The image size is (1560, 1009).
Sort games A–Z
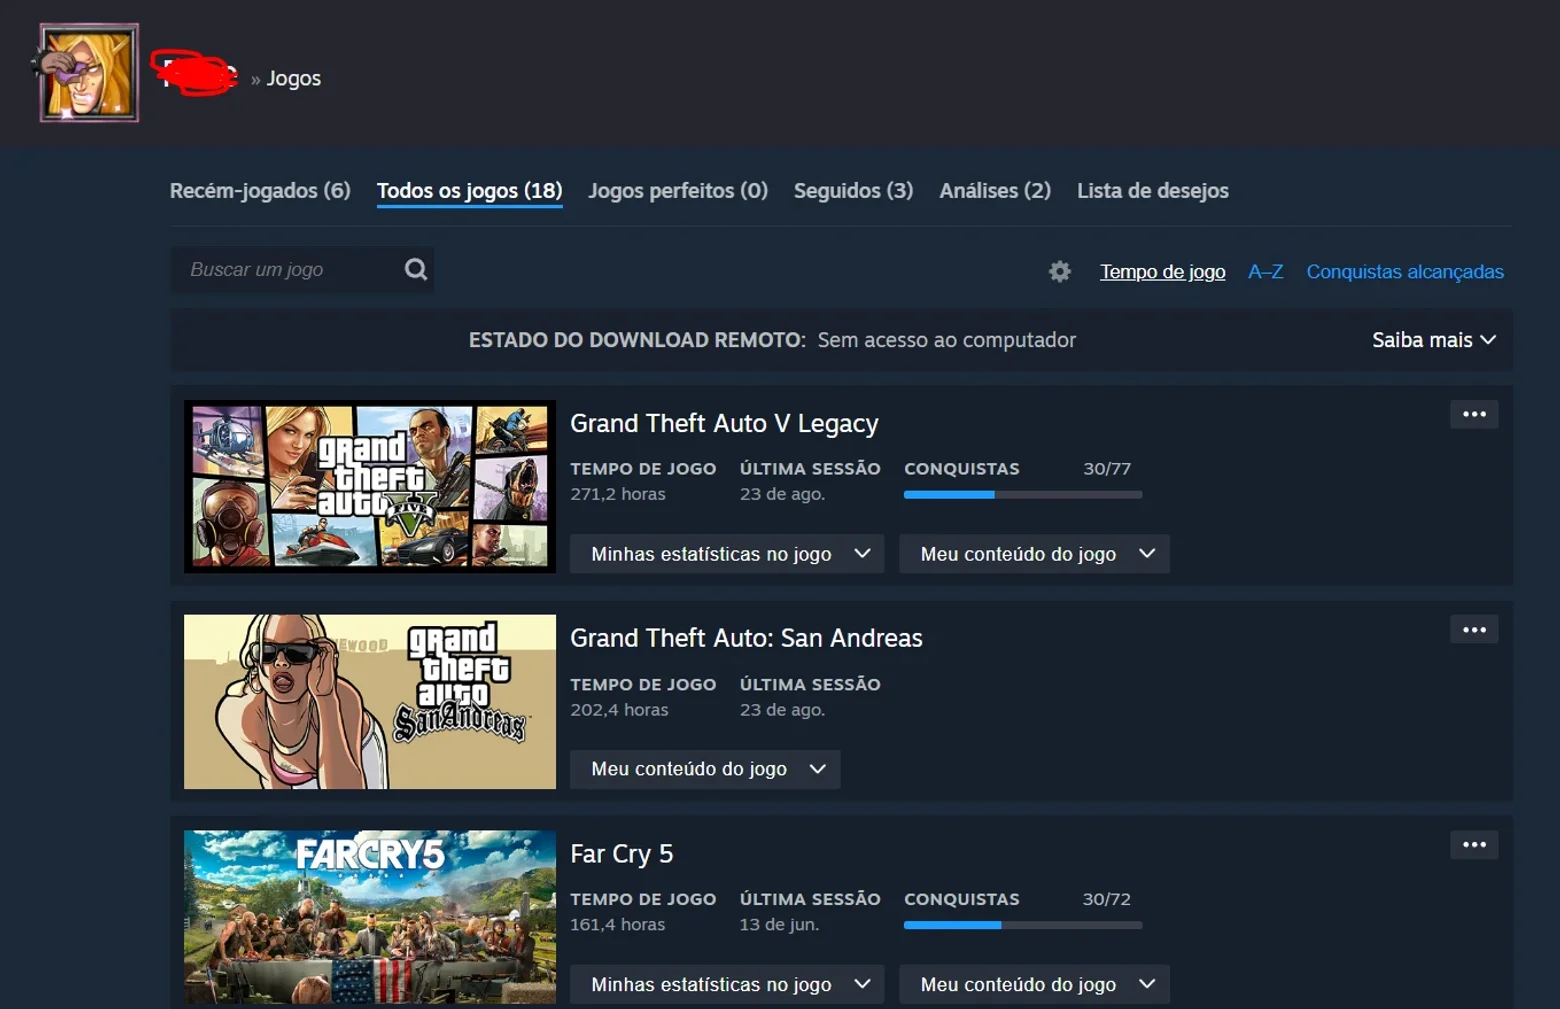tap(1265, 272)
